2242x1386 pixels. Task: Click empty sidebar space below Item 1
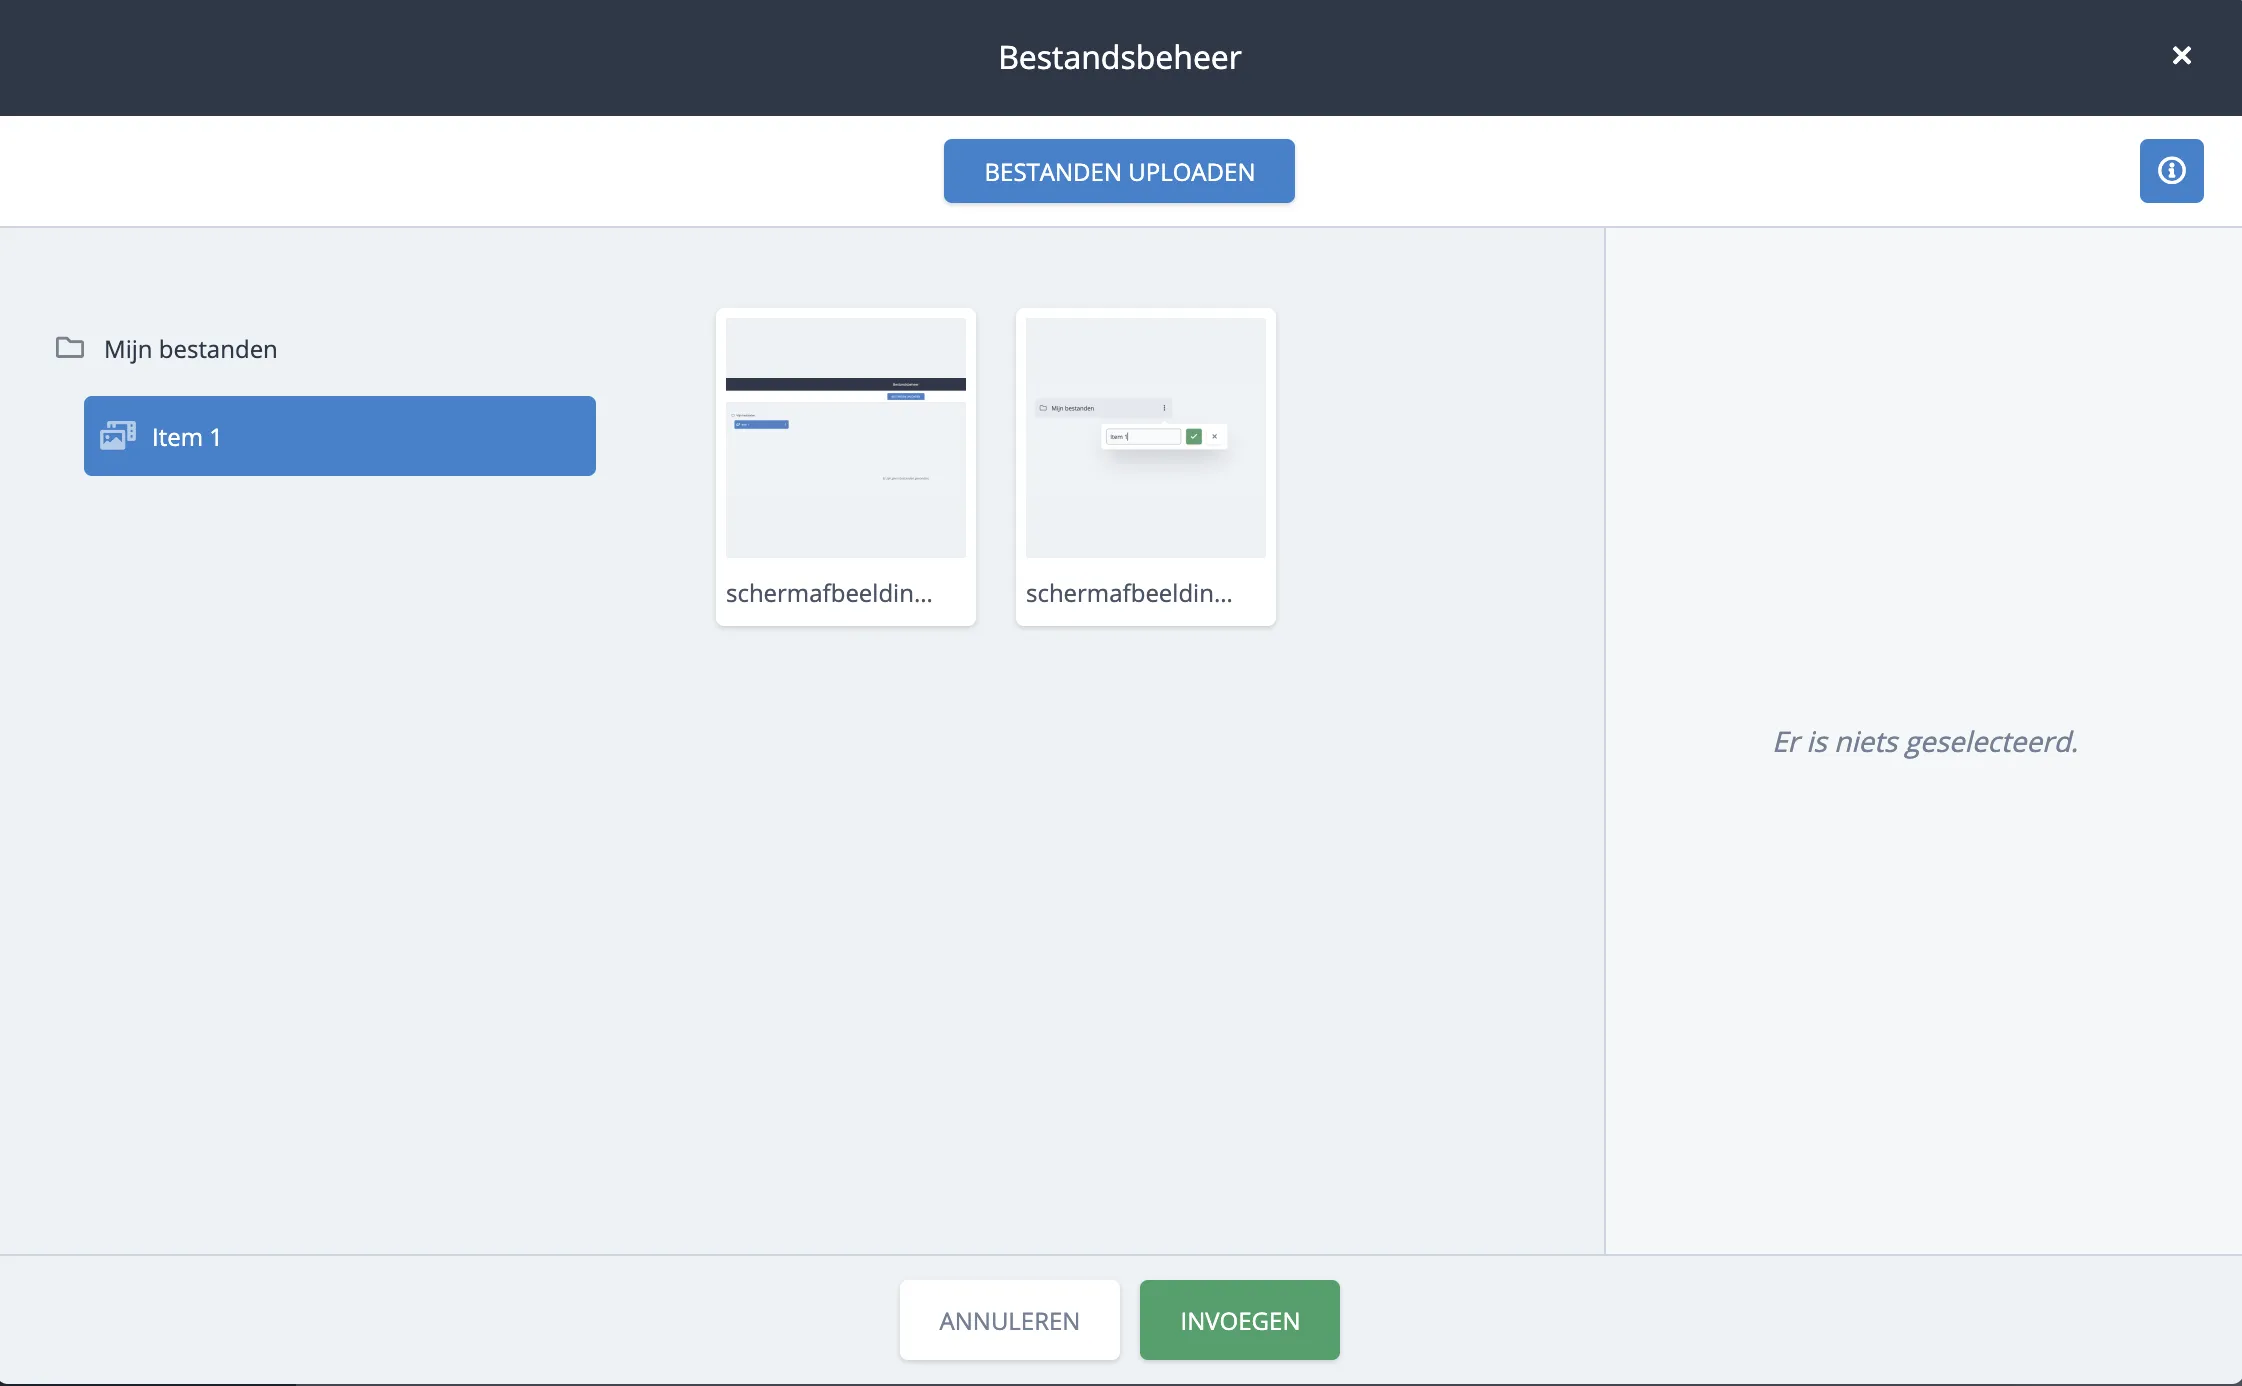point(340,800)
